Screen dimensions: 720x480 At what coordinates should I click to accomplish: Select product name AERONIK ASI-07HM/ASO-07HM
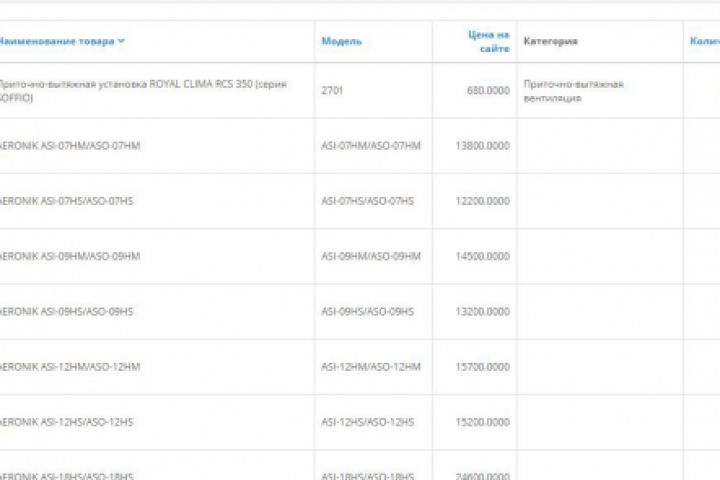(70, 146)
